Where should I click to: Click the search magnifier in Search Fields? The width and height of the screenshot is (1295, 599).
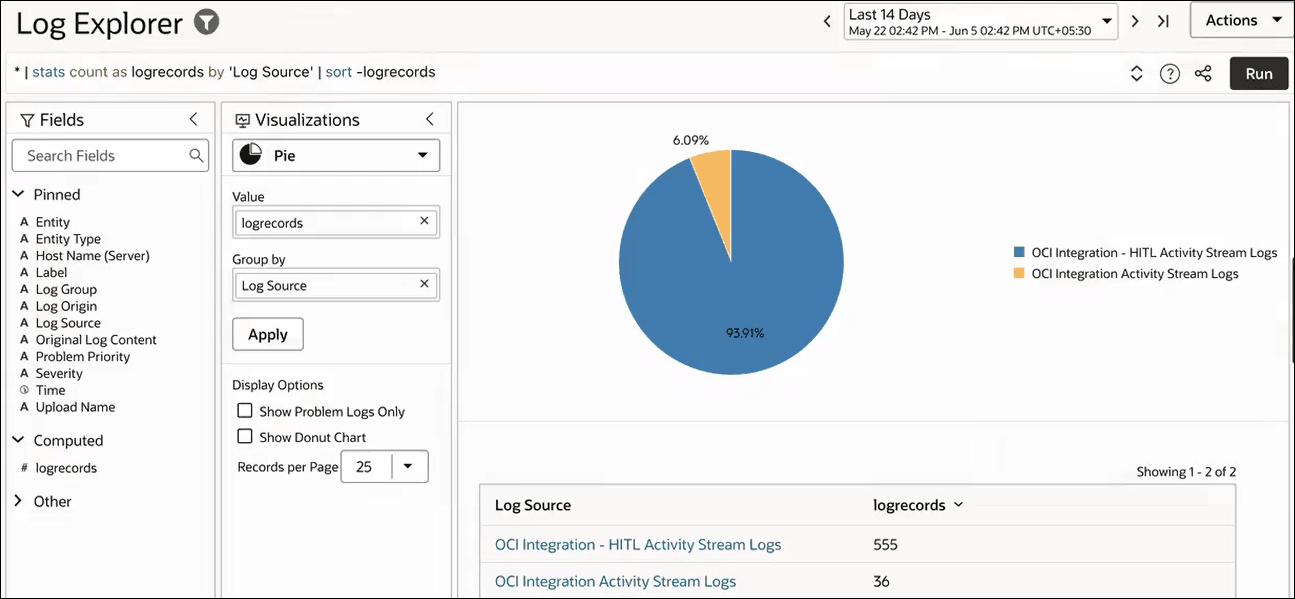(197, 156)
